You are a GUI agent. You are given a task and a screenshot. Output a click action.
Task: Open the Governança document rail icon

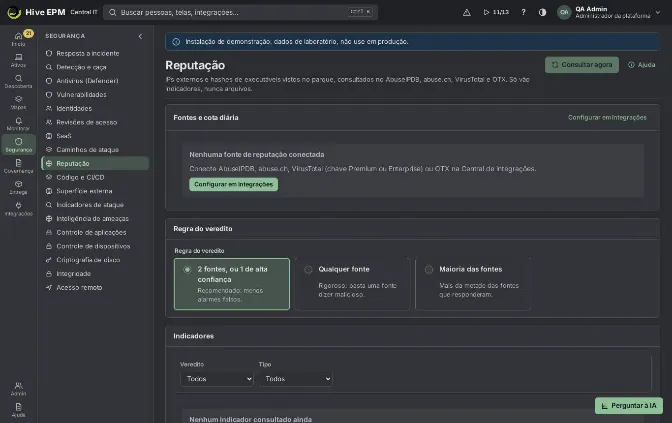click(18, 165)
